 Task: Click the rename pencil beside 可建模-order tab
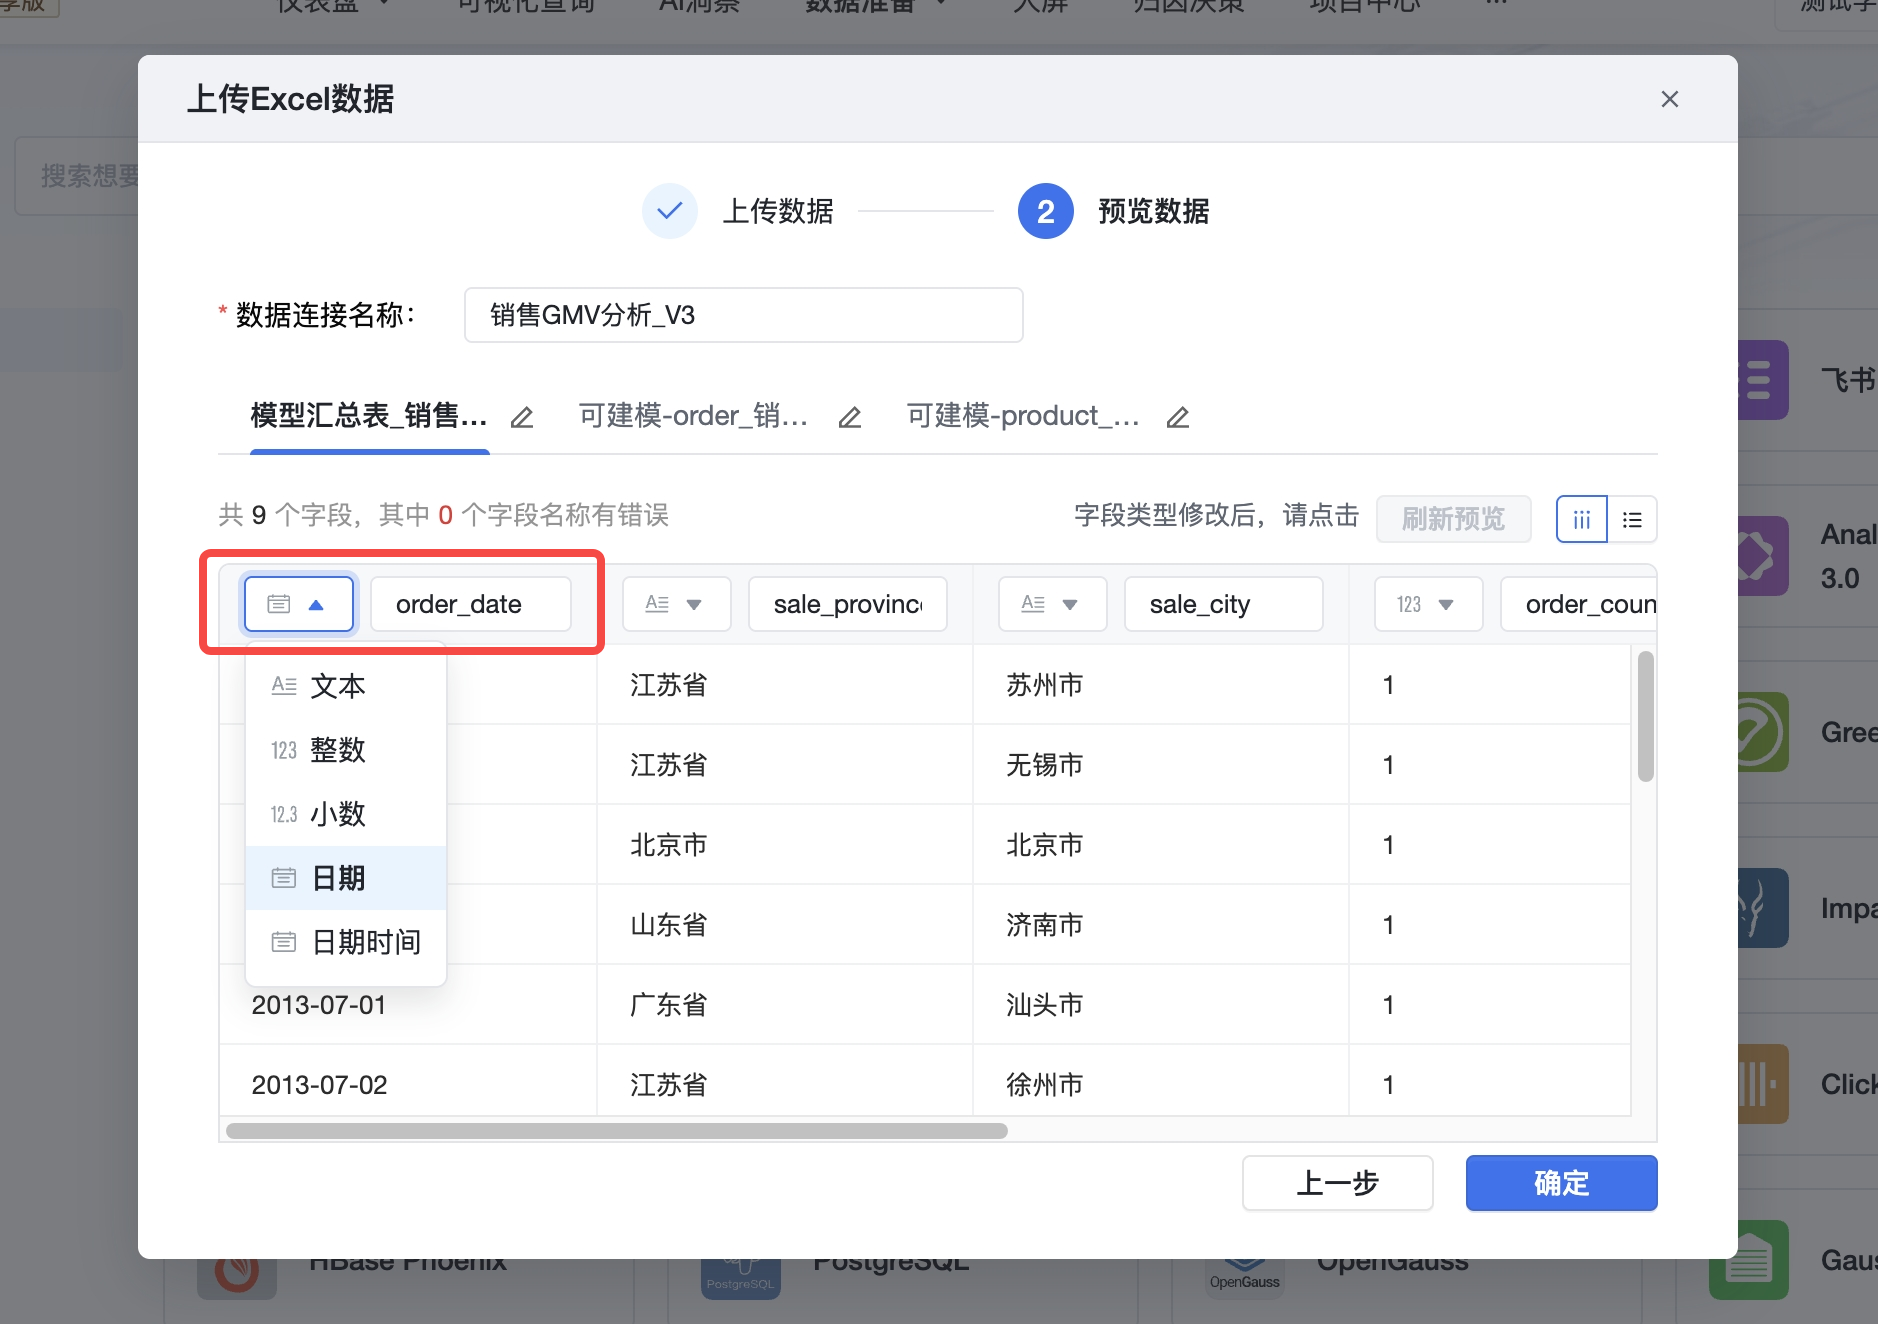click(850, 417)
